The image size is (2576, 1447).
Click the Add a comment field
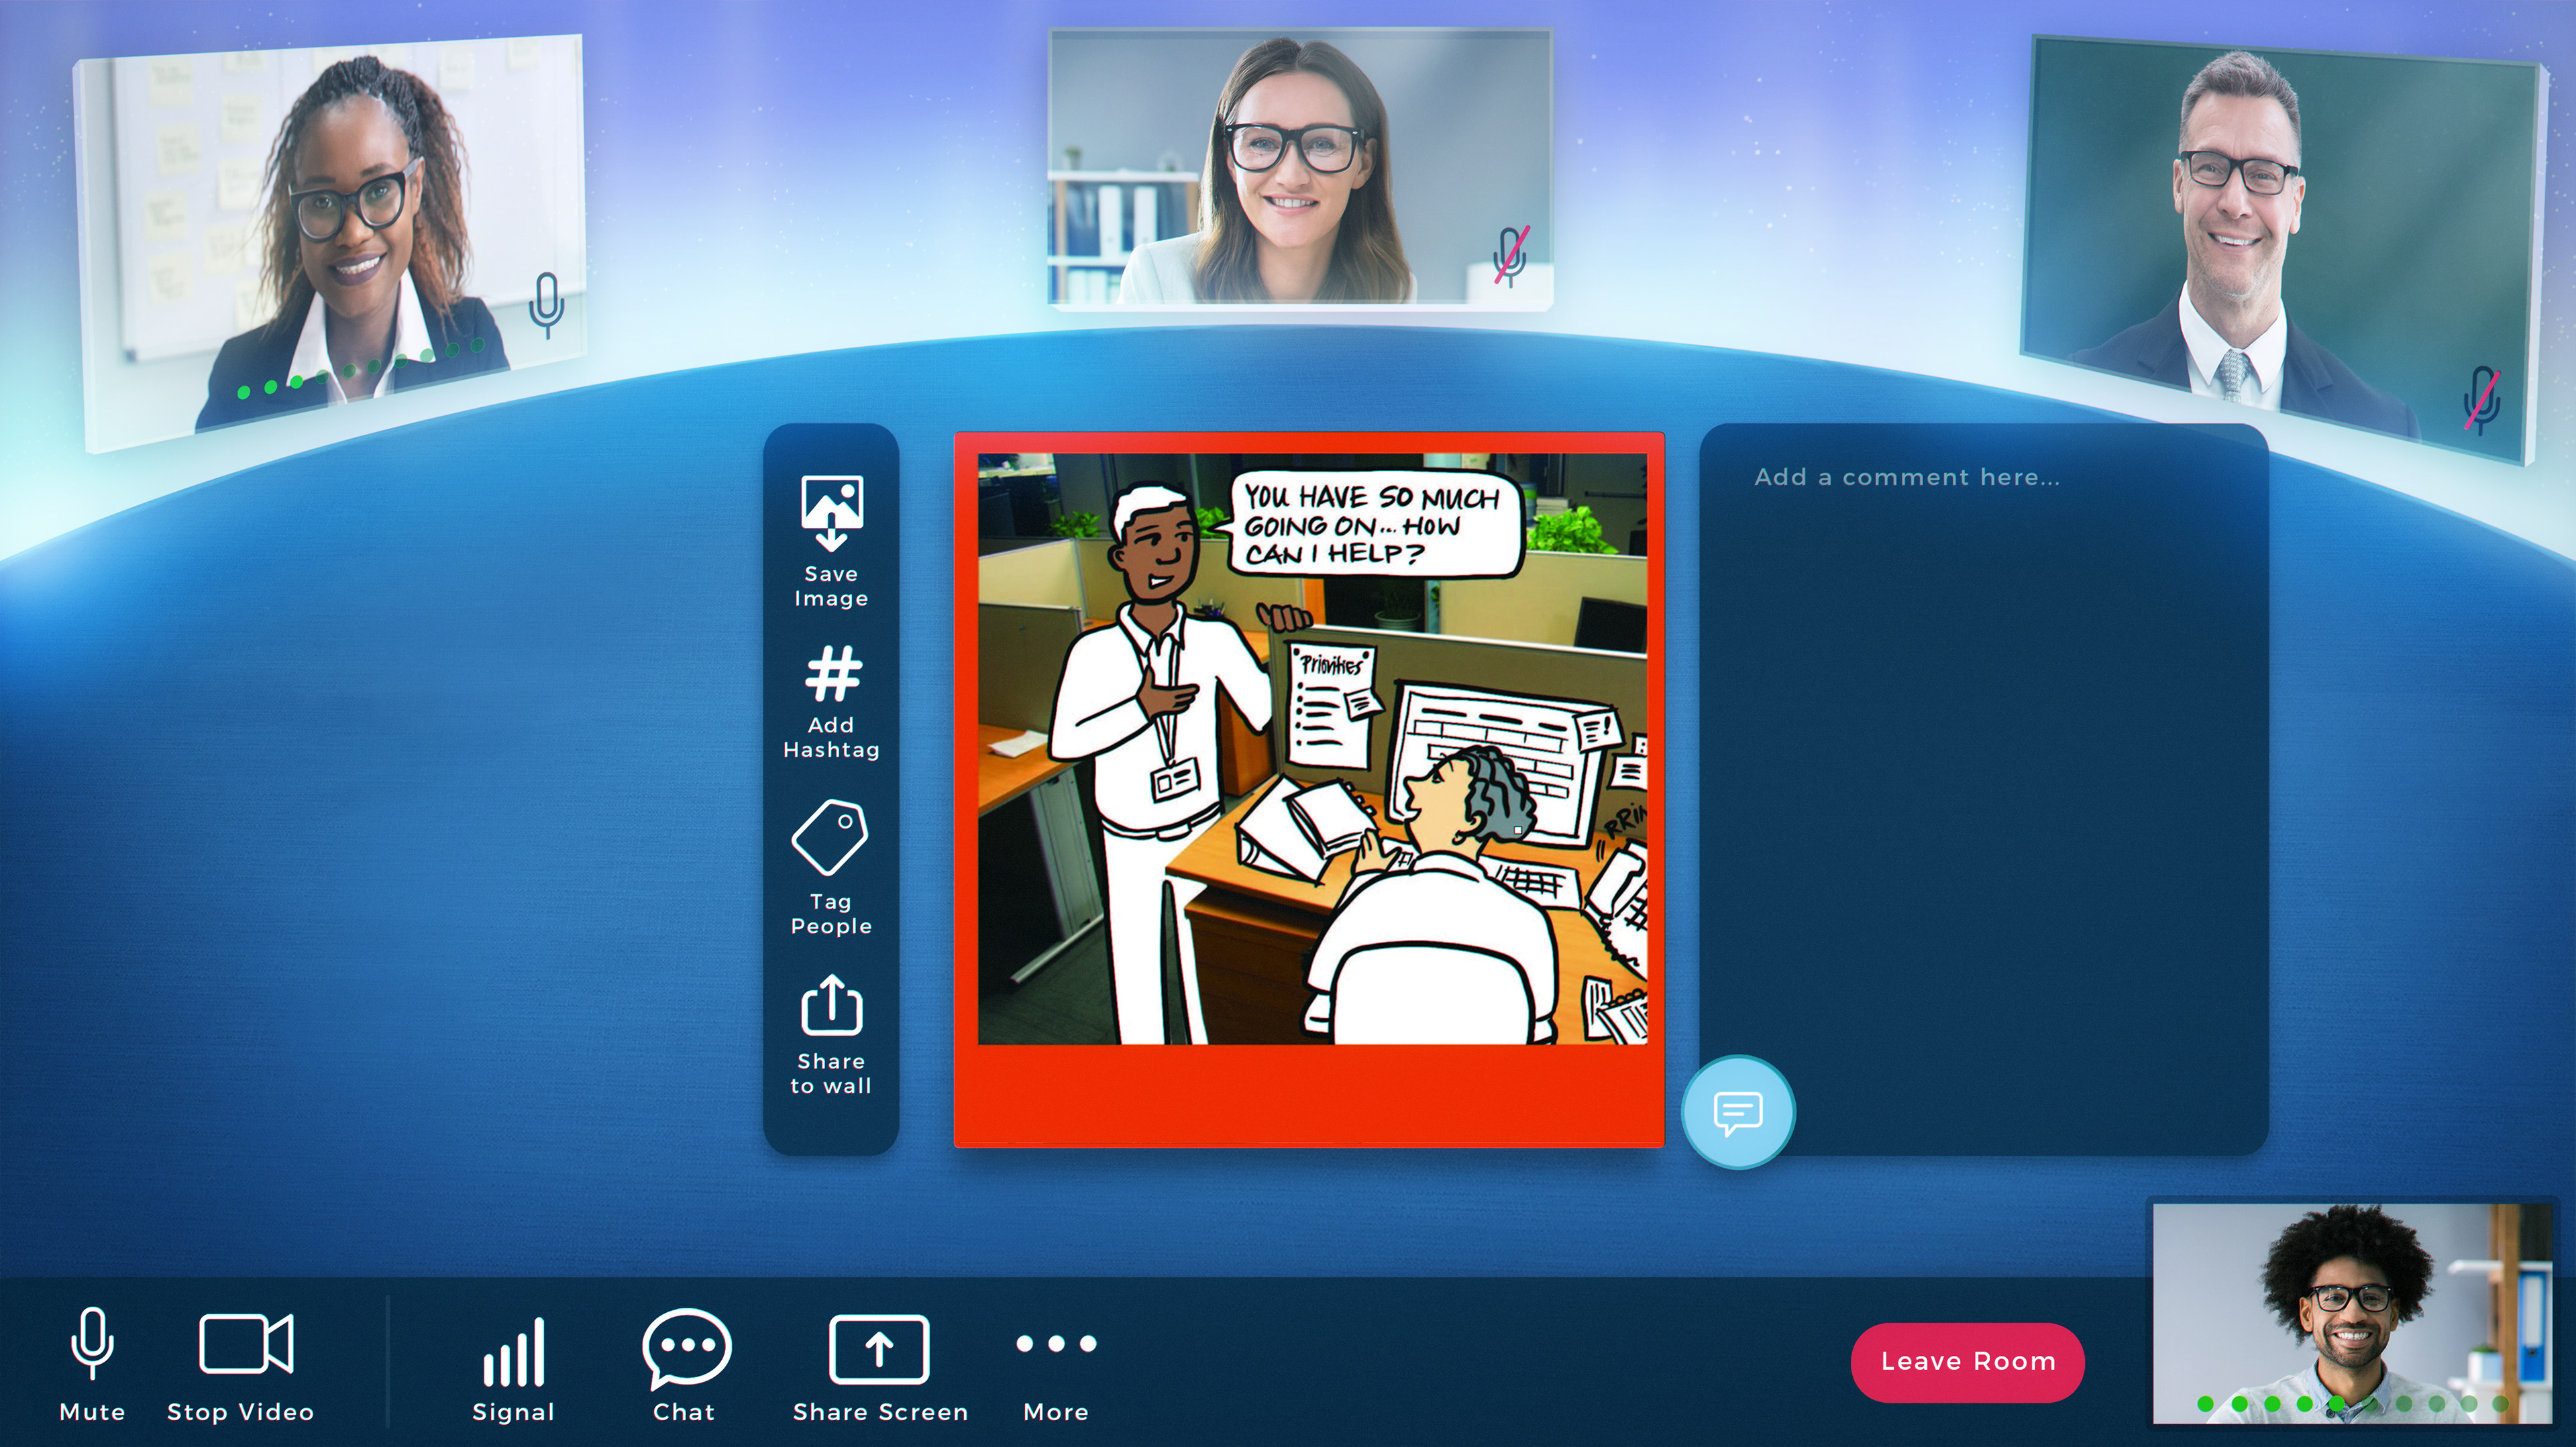click(x=1984, y=788)
